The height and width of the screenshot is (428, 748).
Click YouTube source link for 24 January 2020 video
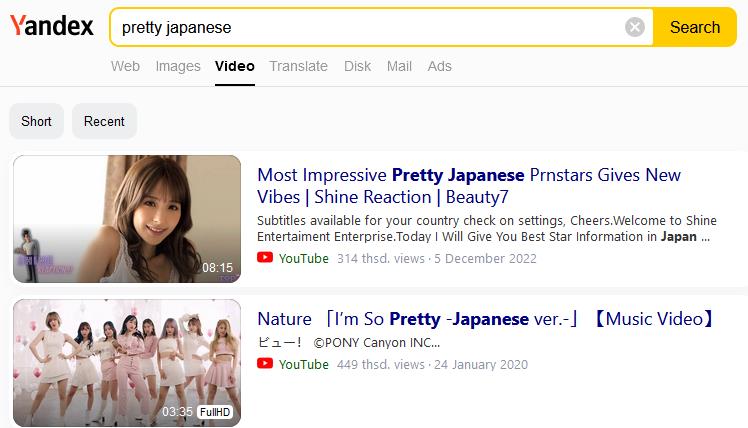pos(304,364)
